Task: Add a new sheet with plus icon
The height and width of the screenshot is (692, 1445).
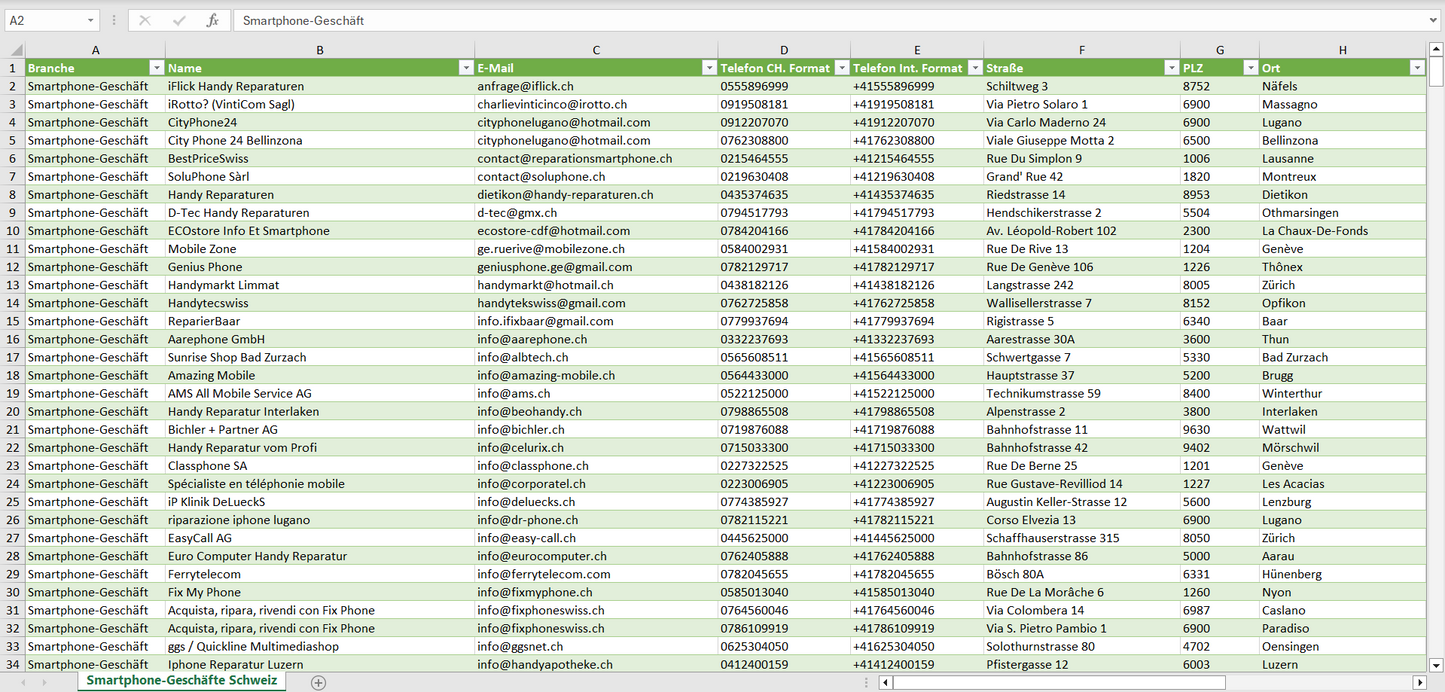Action: [318, 682]
